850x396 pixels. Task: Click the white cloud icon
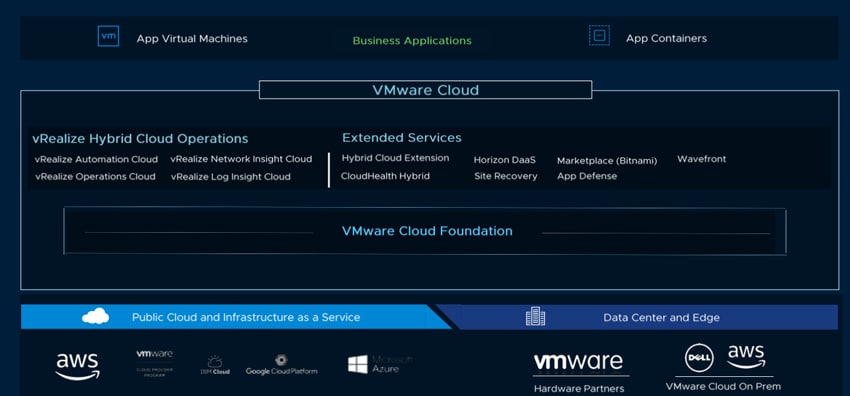(x=95, y=316)
